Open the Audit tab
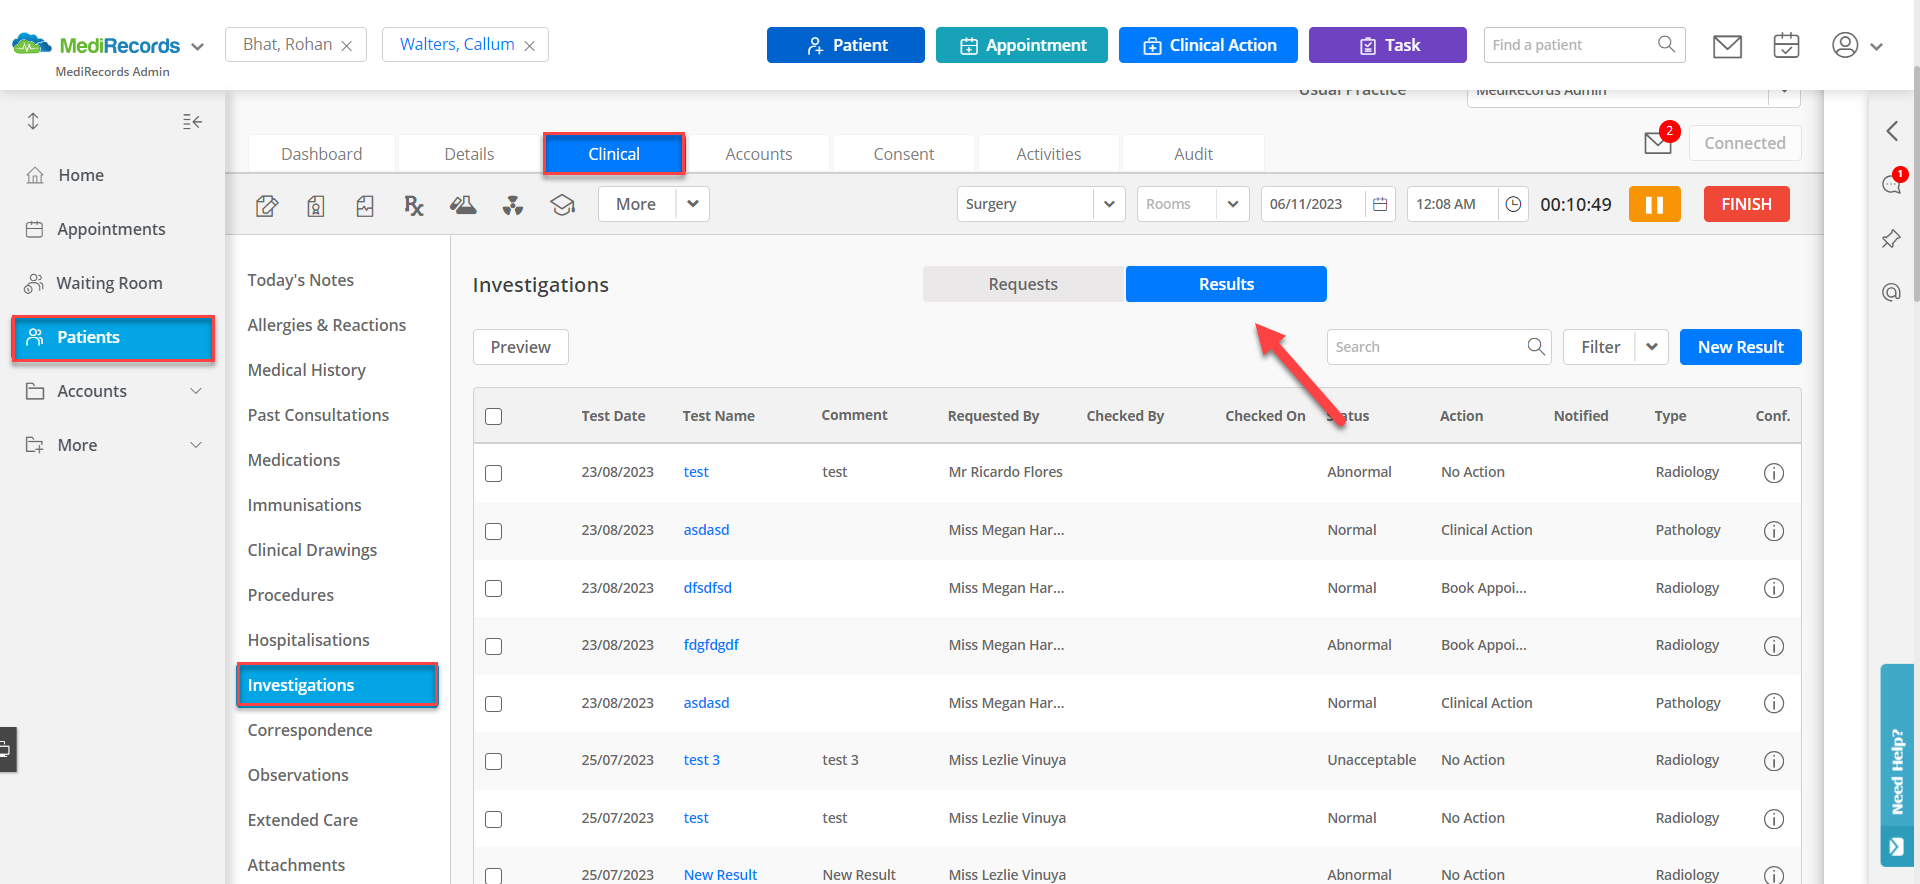Screen dimensions: 1920x884 [1193, 154]
